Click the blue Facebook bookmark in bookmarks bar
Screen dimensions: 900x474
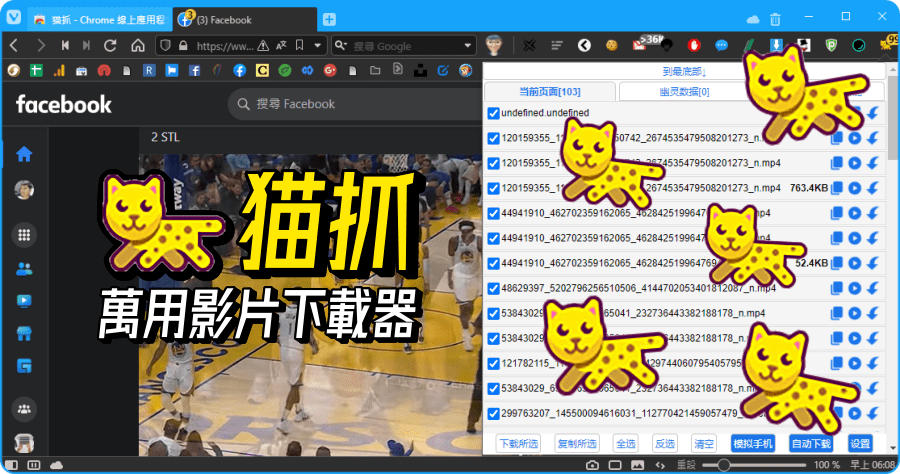[x=239, y=71]
